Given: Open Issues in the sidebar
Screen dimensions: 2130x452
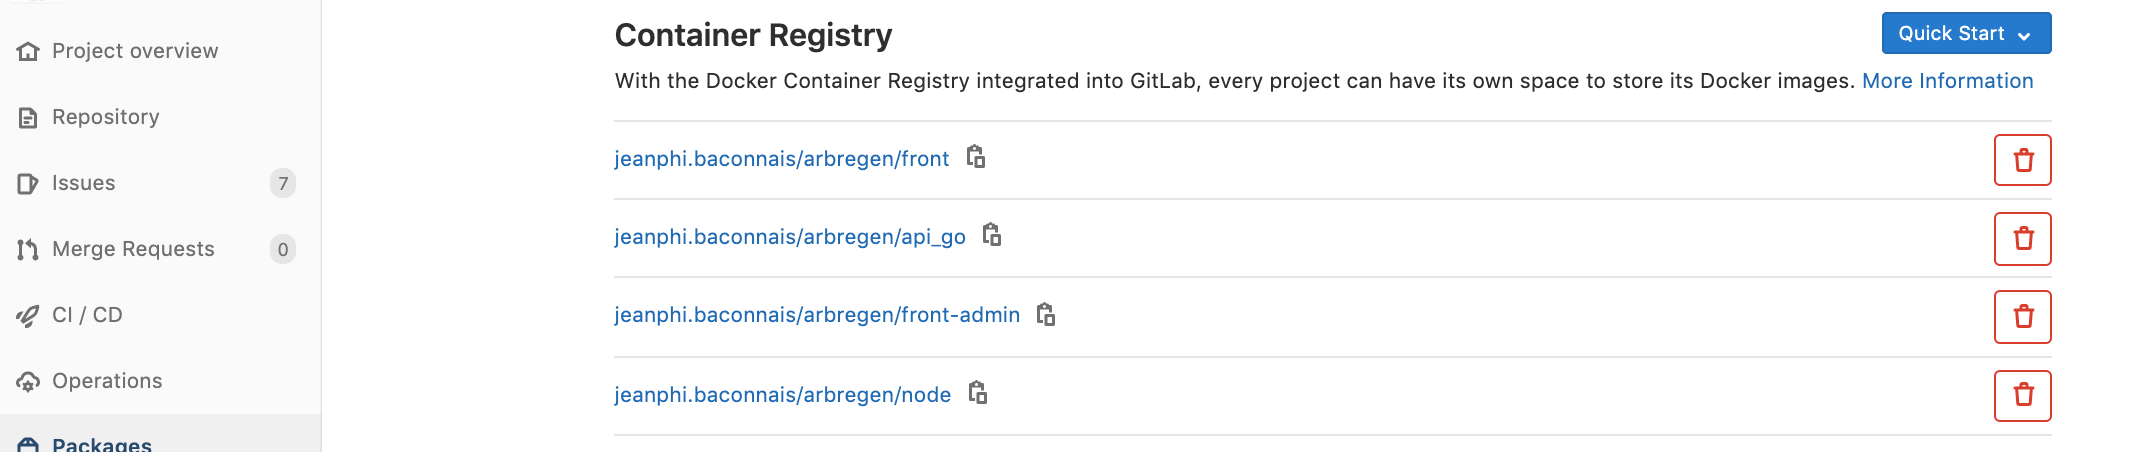Looking at the screenshot, I should click(83, 183).
